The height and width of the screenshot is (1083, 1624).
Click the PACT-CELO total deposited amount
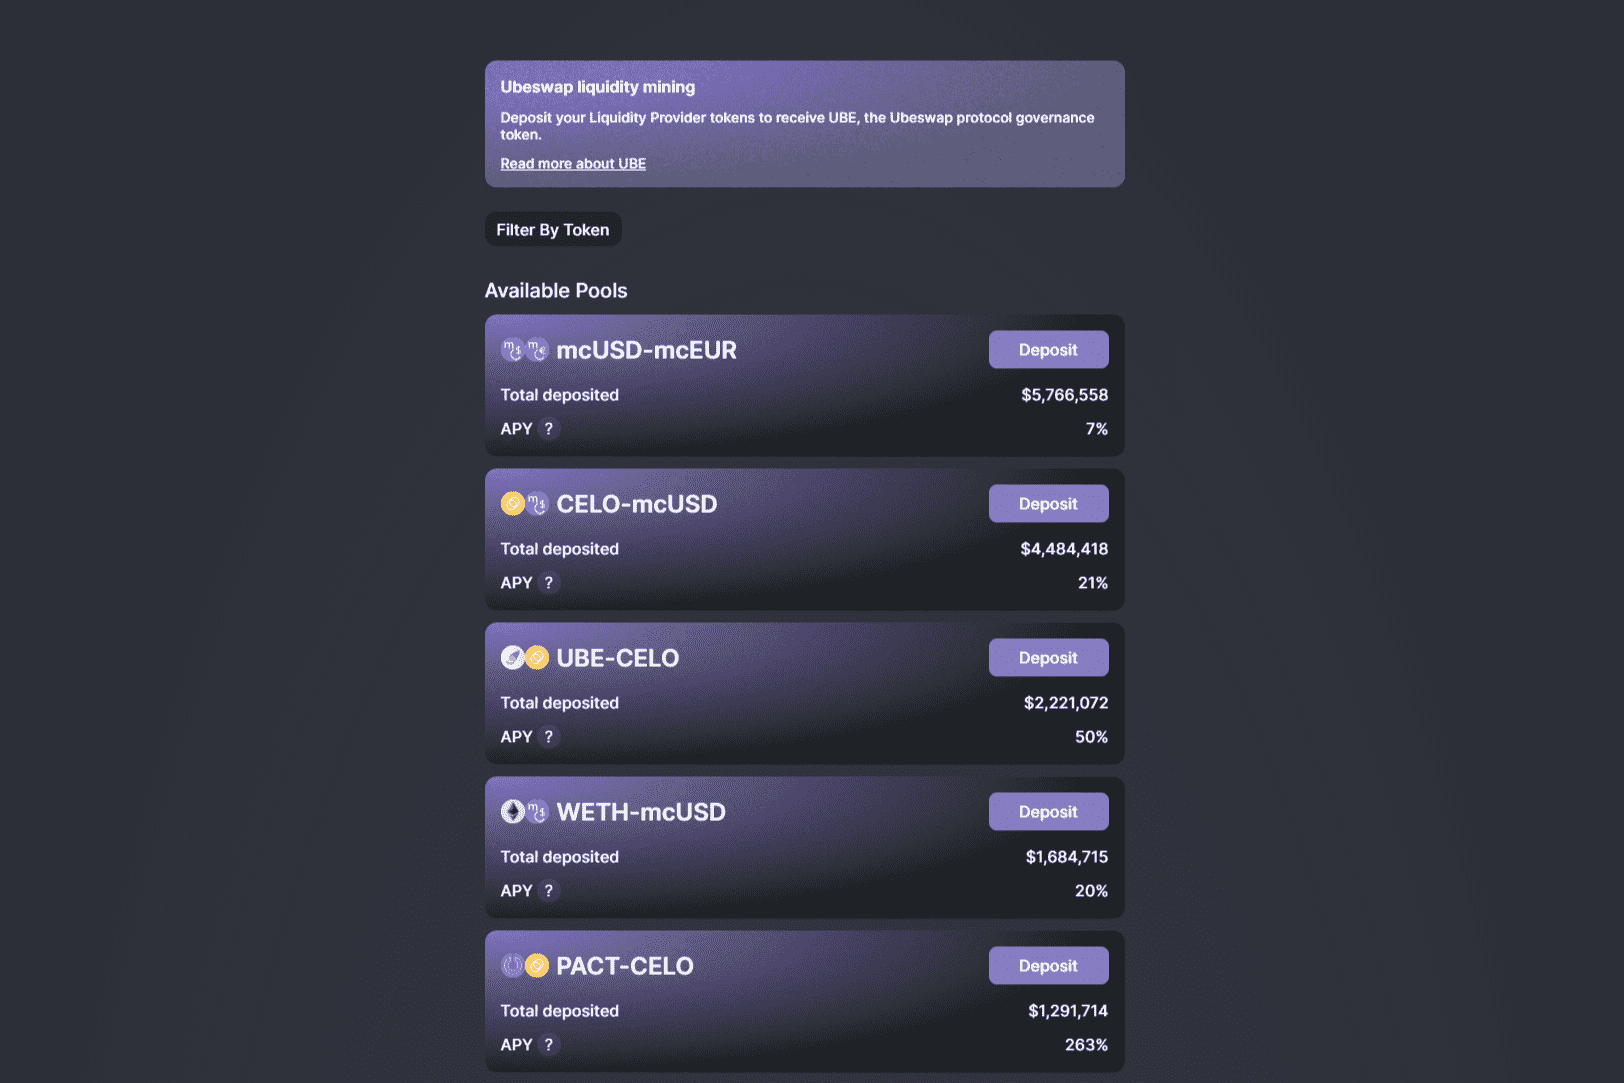pyautogui.click(x=1068, y=1010)
